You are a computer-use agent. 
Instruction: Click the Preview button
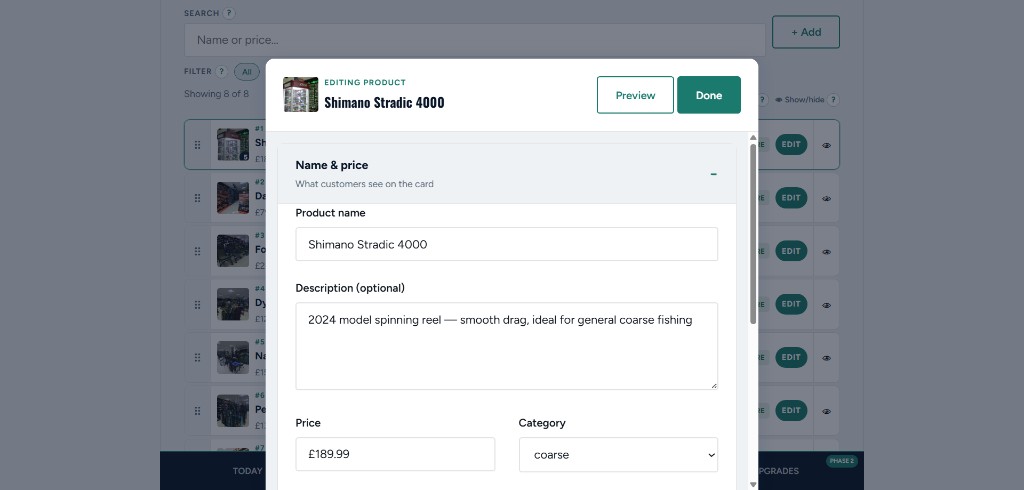635,95
